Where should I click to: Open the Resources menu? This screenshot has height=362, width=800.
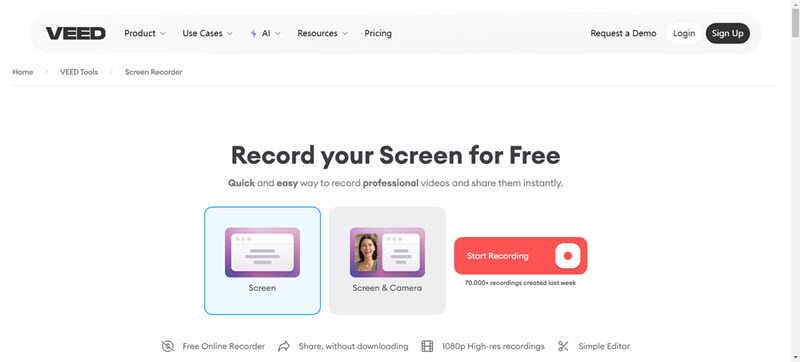(322, 33)
